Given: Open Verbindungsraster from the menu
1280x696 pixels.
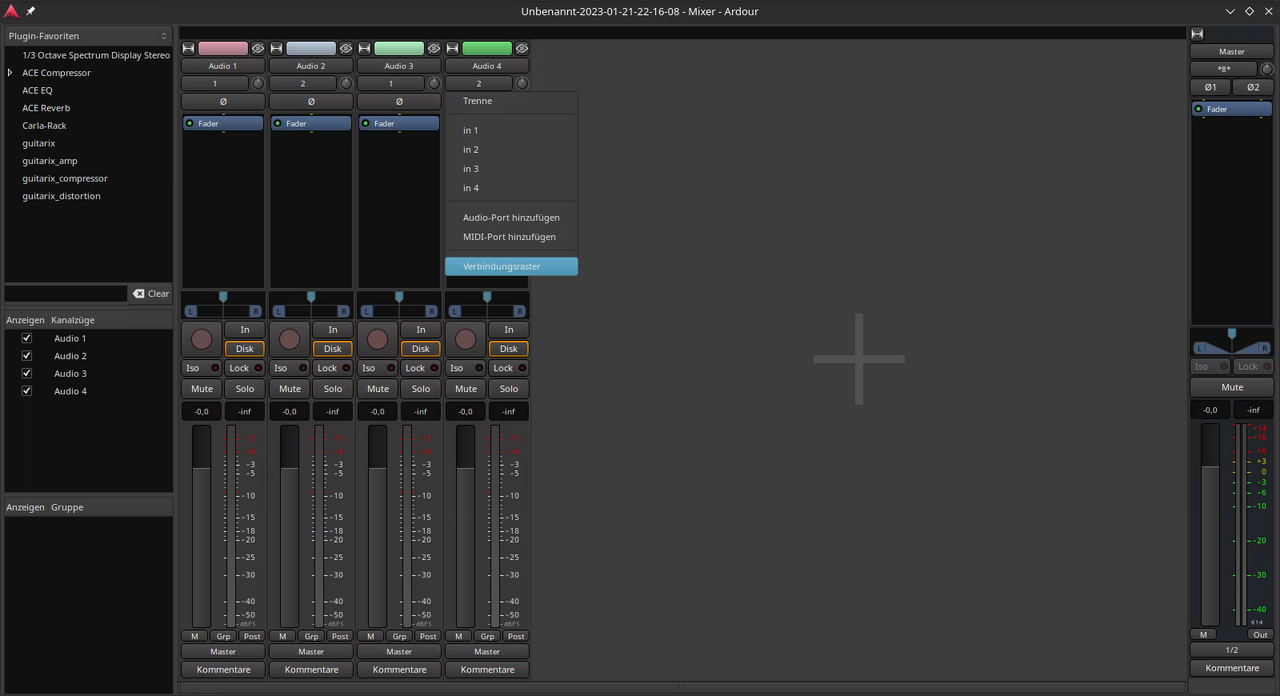Looking at the screenshot, I should pos(511,267).
